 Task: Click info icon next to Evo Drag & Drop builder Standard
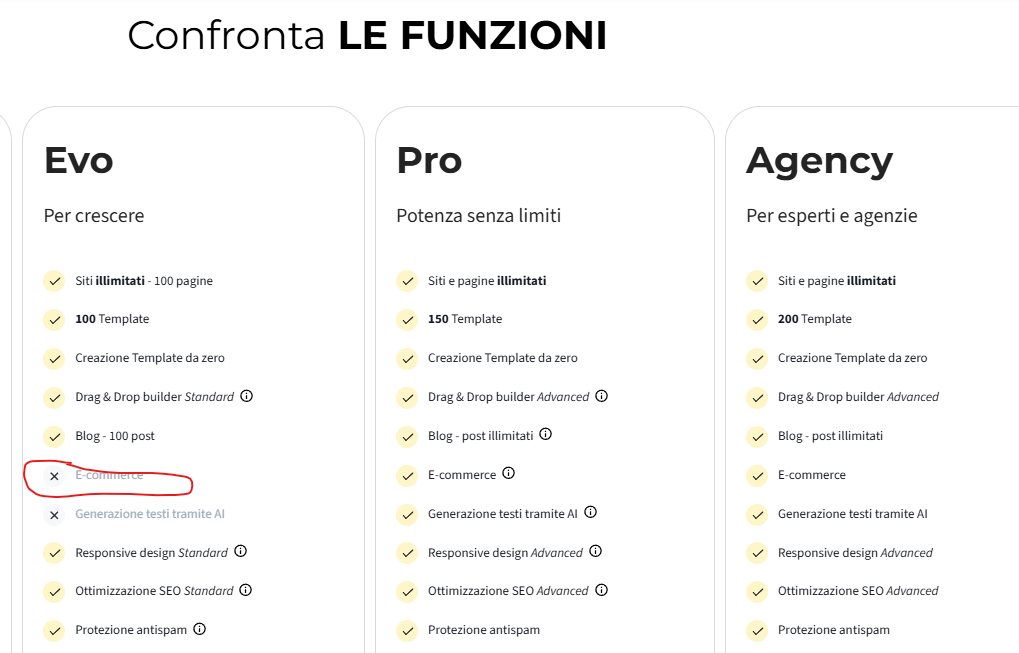pos(246,396)
